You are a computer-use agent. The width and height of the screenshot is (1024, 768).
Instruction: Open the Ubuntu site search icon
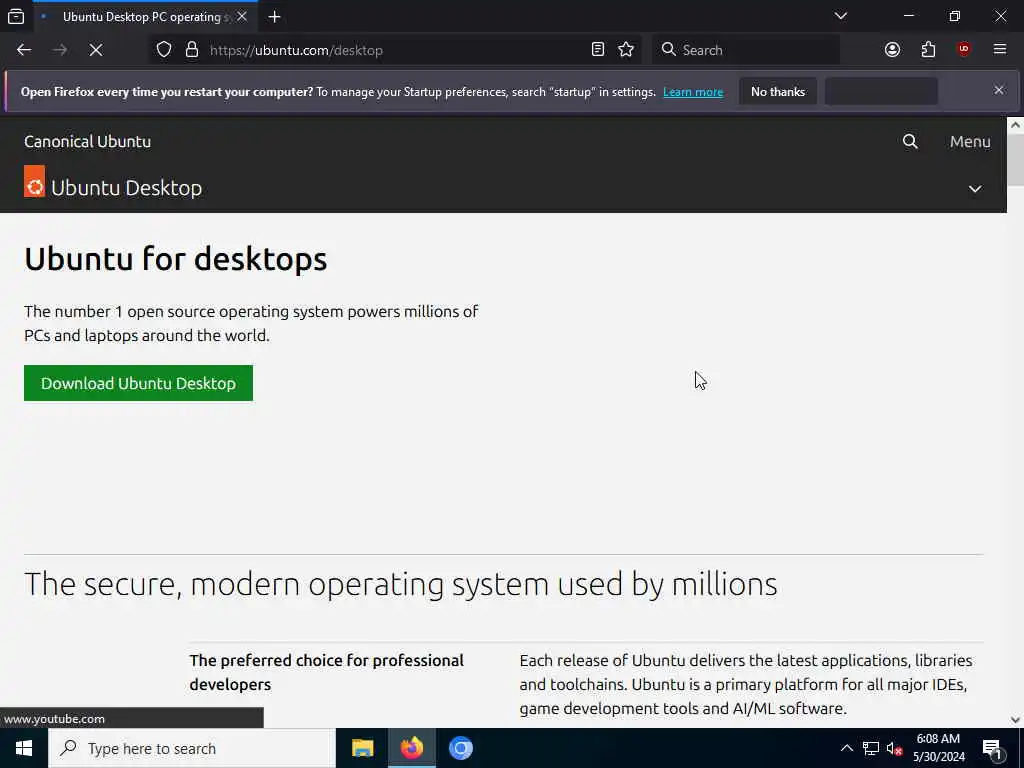pos(910,141)
